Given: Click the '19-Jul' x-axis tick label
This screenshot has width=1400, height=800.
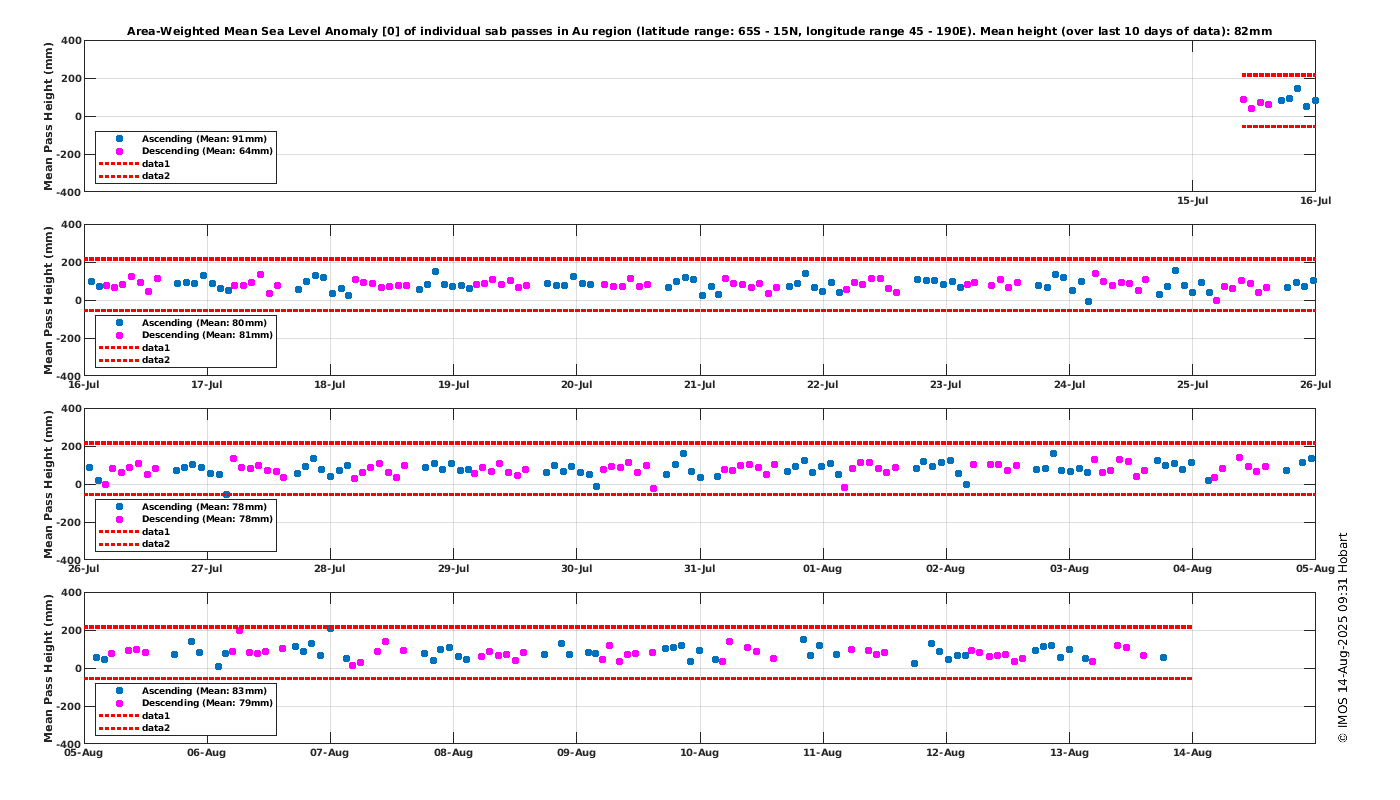Looking at the screenshot, I should pyautogui.click(x=453, y=385).
